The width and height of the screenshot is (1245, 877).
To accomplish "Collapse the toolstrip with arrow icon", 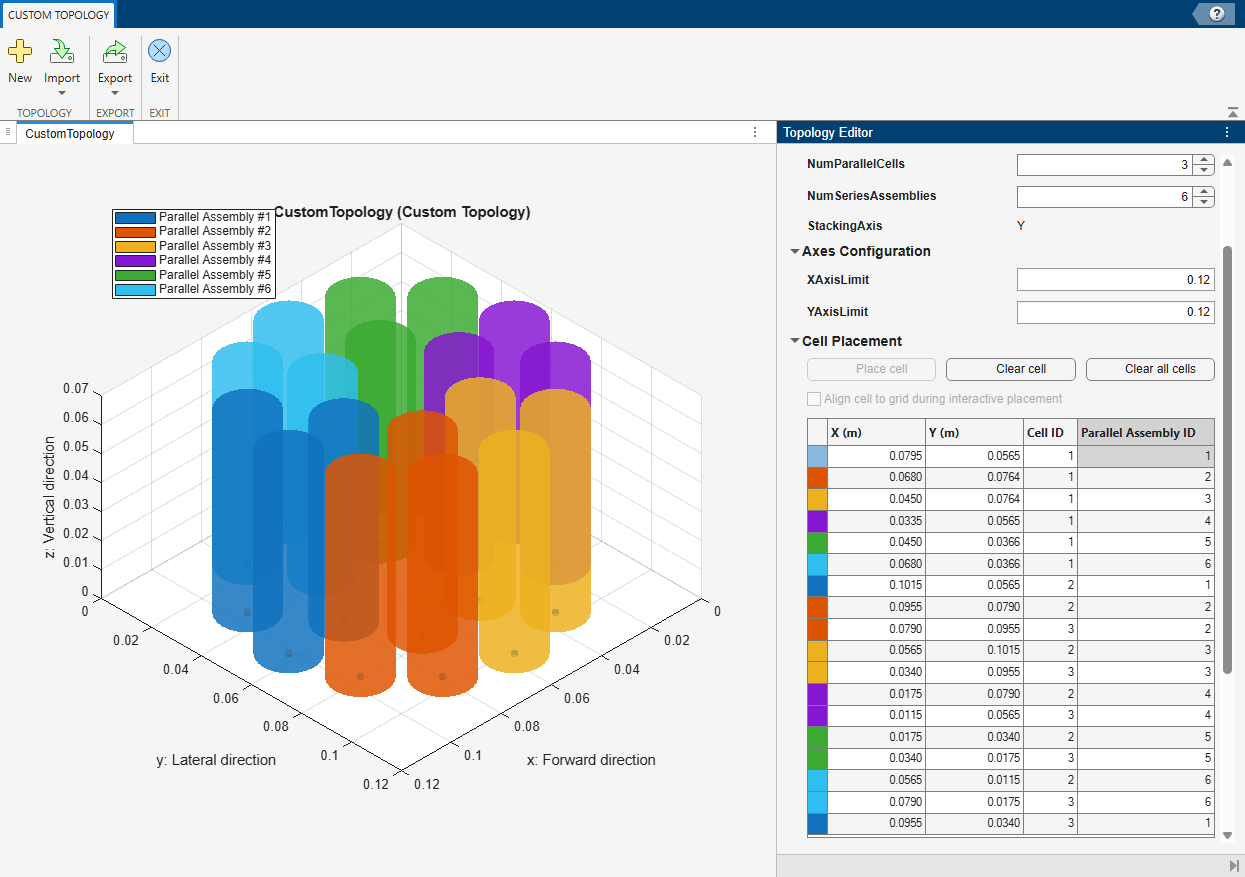I will (x=1232, y=111).
